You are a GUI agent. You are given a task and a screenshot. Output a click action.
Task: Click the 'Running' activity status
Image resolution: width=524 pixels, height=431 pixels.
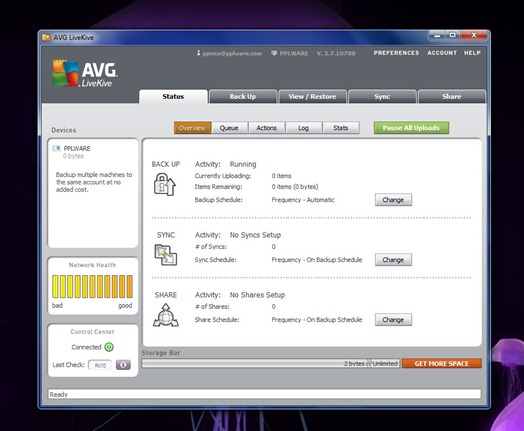click(x=243, y=164)
